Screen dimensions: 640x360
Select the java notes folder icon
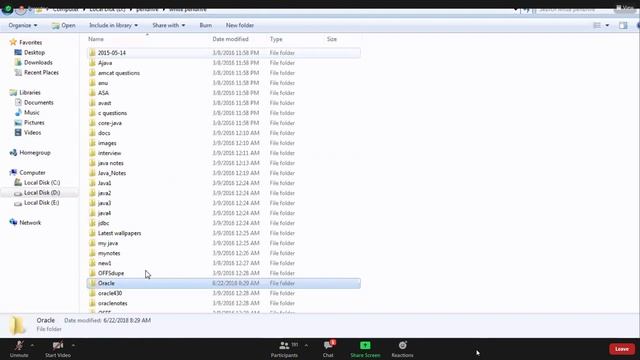click(92, 163)
